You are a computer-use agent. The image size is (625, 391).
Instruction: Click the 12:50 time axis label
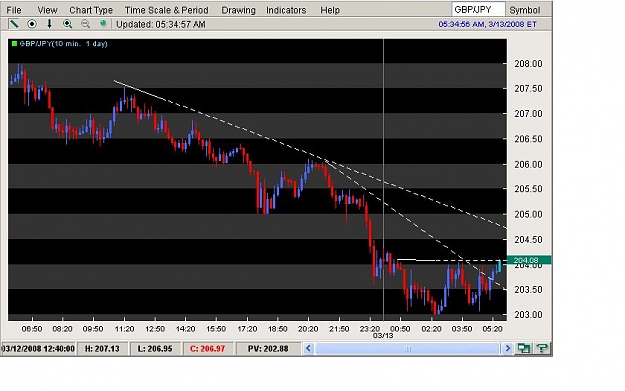pyautogui.click(x=155, y=329)
